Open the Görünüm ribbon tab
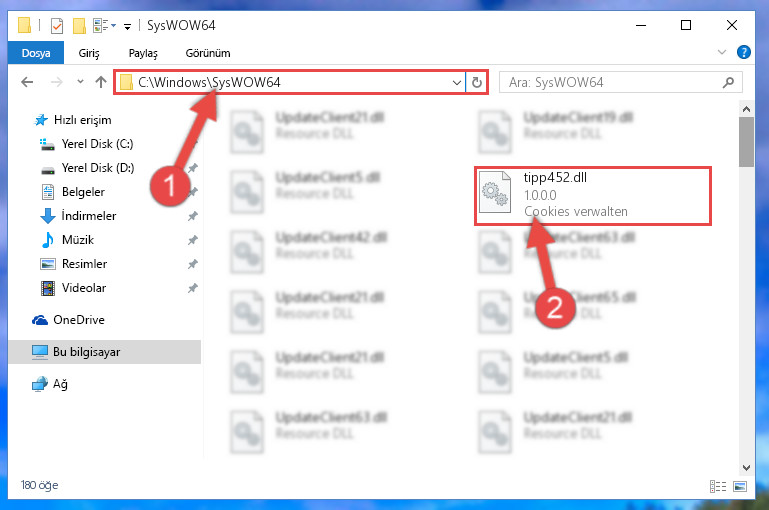This screenshot has width=769, height=510. [x=207, y=53]
